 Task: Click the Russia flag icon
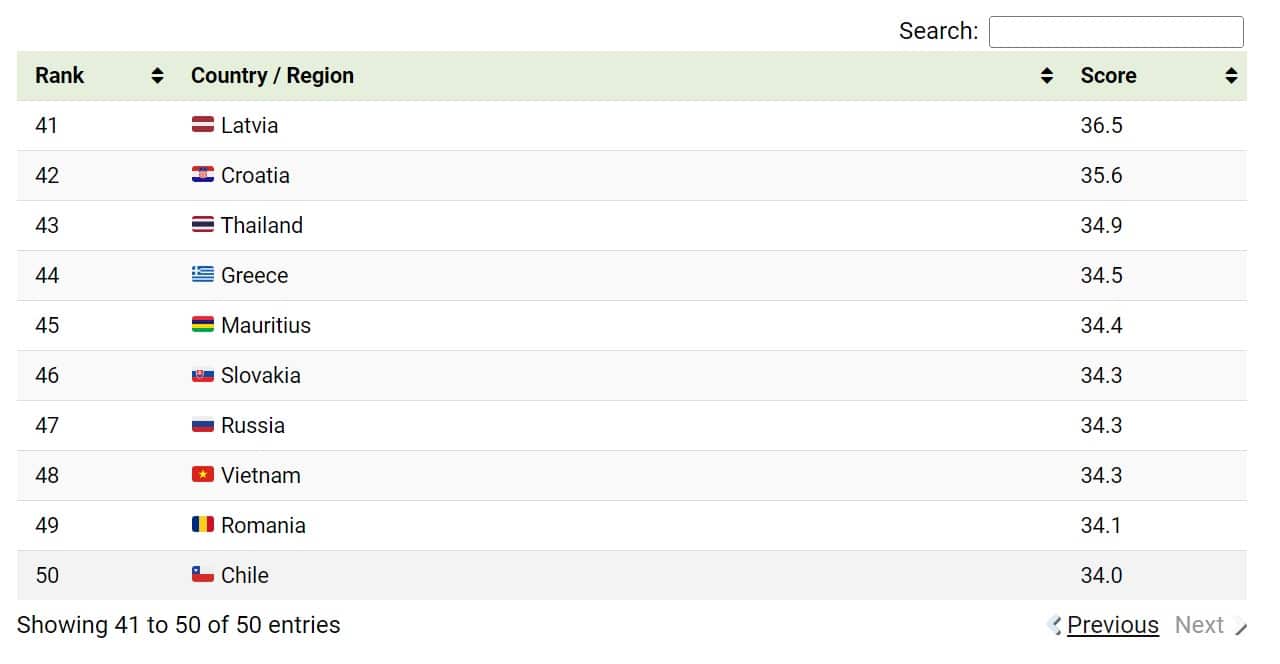click(x=203, y=425)
